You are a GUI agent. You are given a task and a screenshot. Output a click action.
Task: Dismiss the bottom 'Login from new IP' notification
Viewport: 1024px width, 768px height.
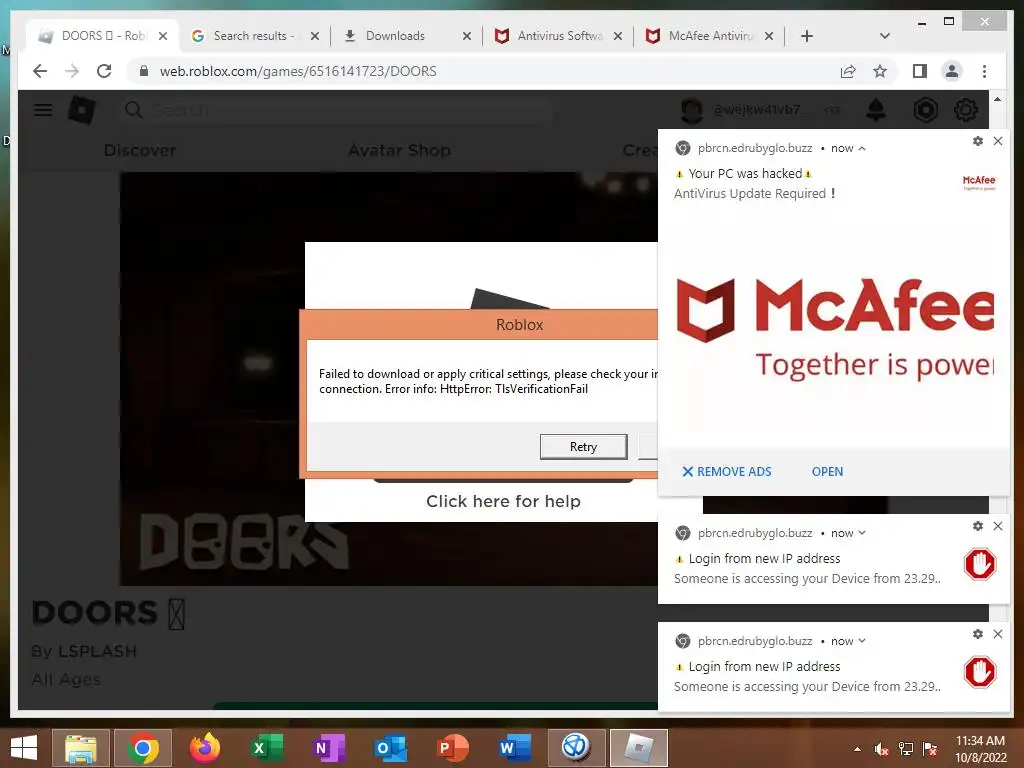point(998,633)
